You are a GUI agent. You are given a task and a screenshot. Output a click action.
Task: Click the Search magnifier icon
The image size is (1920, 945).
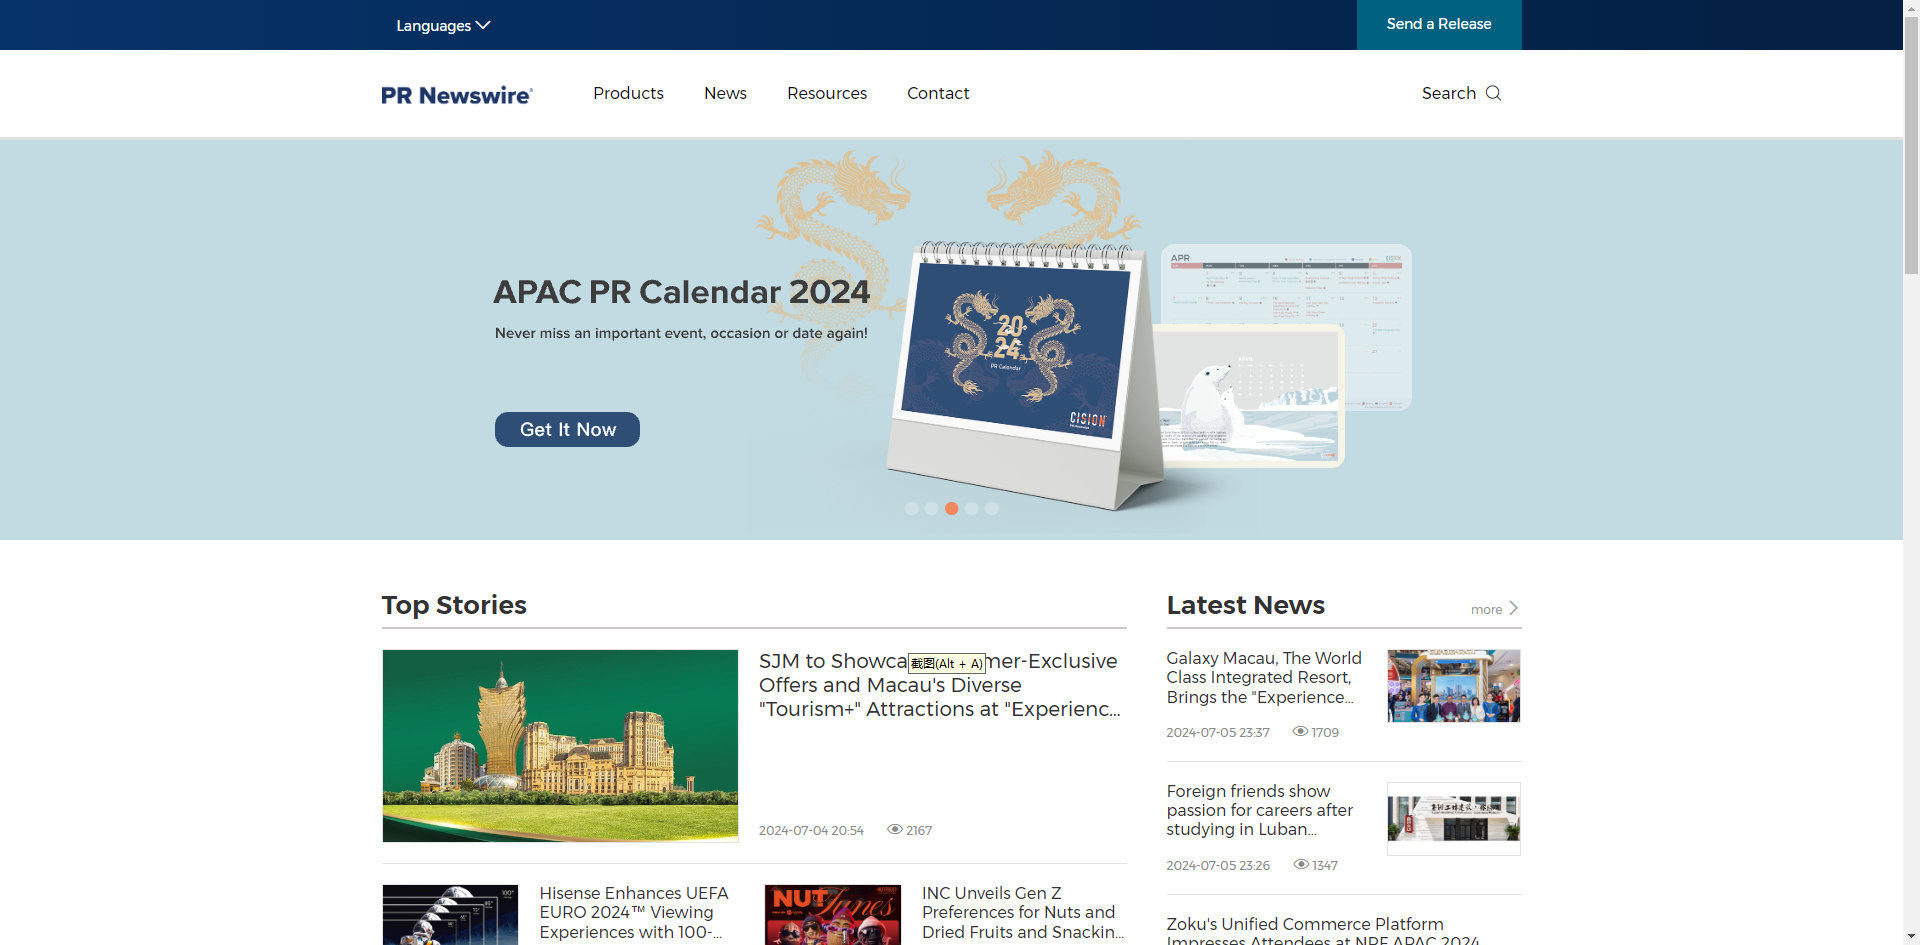point(1493,93)
